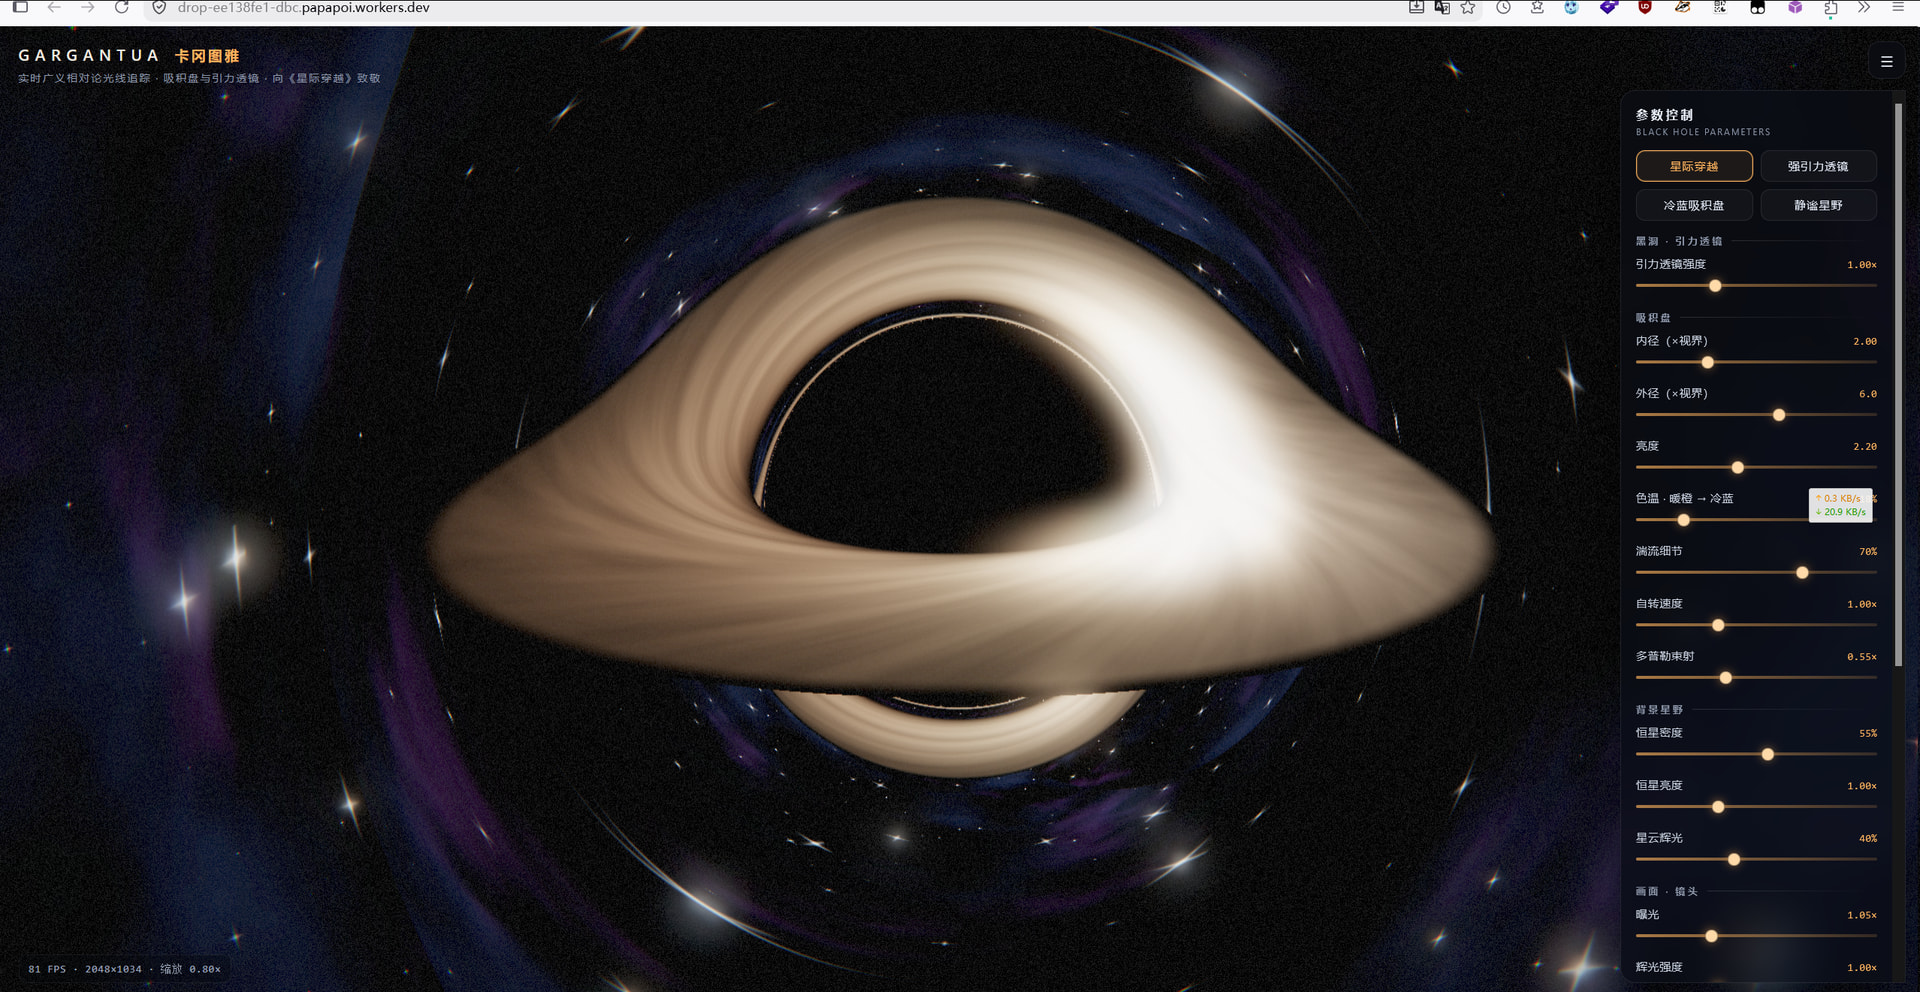The height and width of the screenshot is (992, 1920).
Task: Select the 强引力透镜 preset
Action: pos(1818,166)
